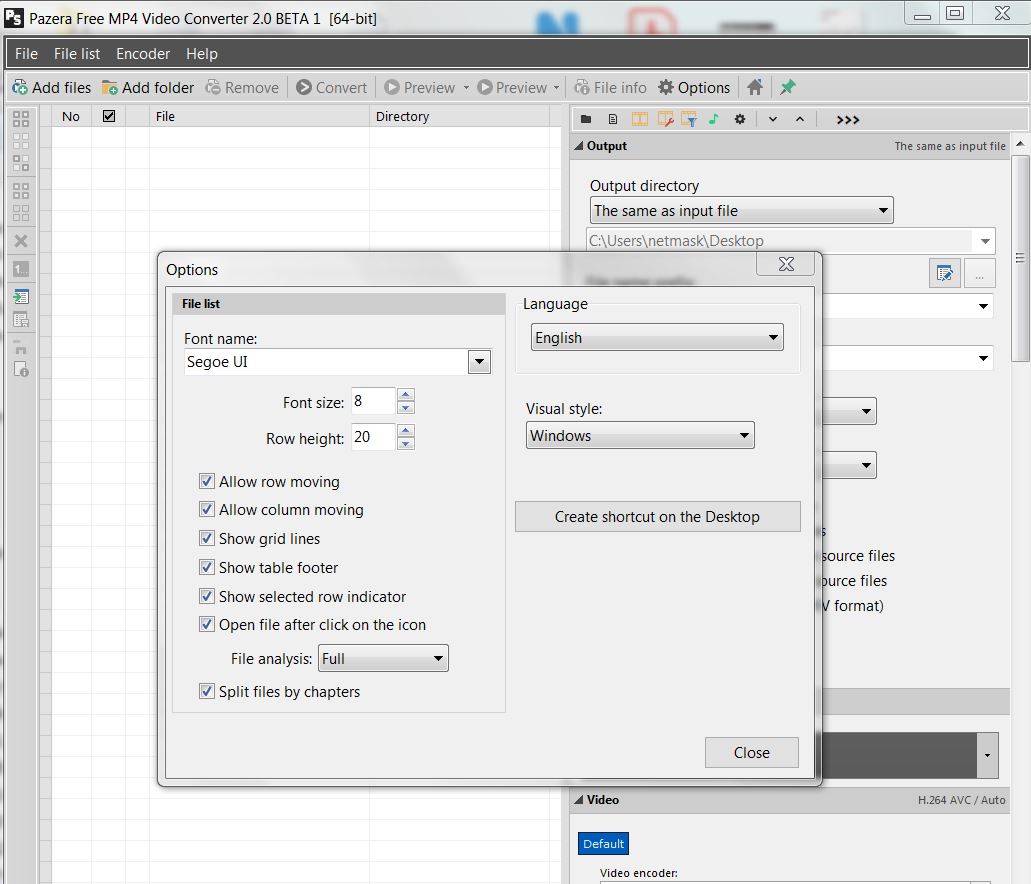Screen dimensions: 1031x884
Task: Open the File menu
Action: click(26, 54)
